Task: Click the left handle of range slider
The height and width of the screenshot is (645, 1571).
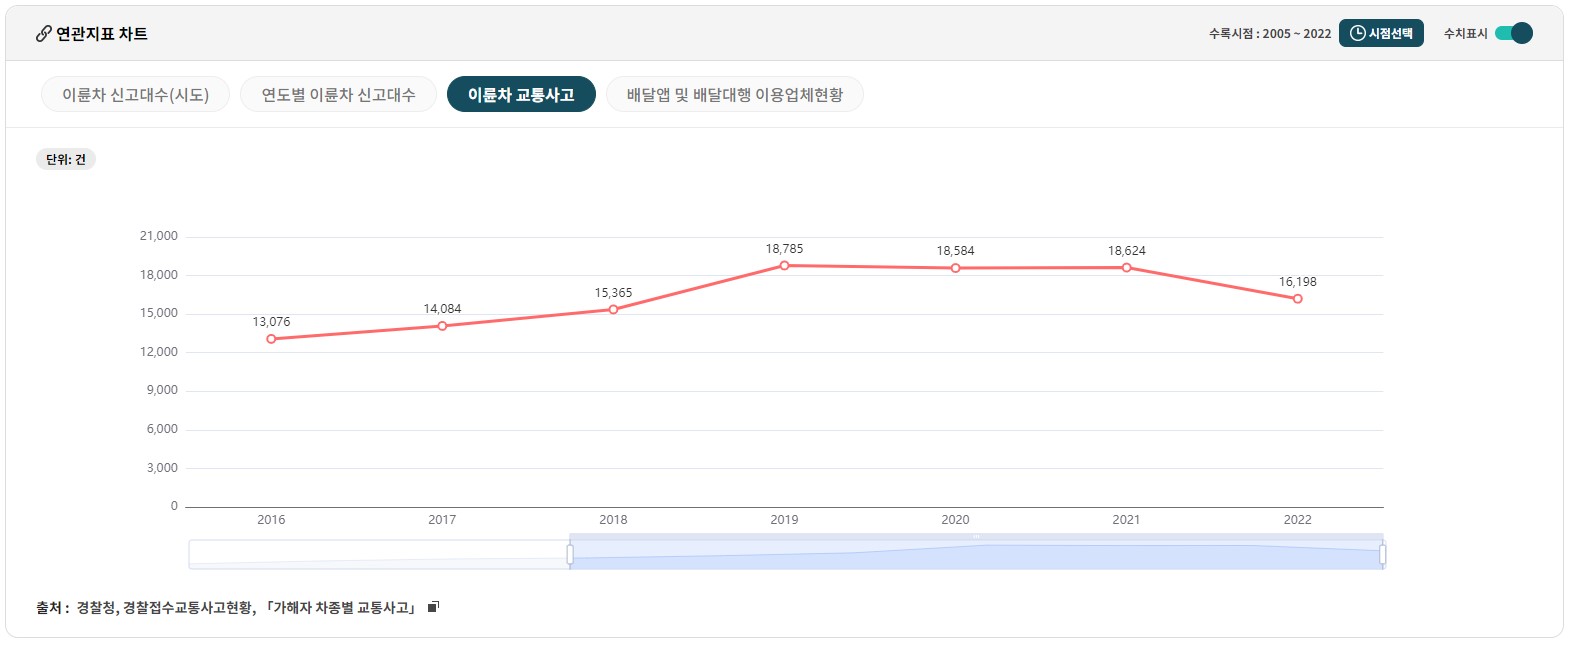Action: (x=570, y=554)
